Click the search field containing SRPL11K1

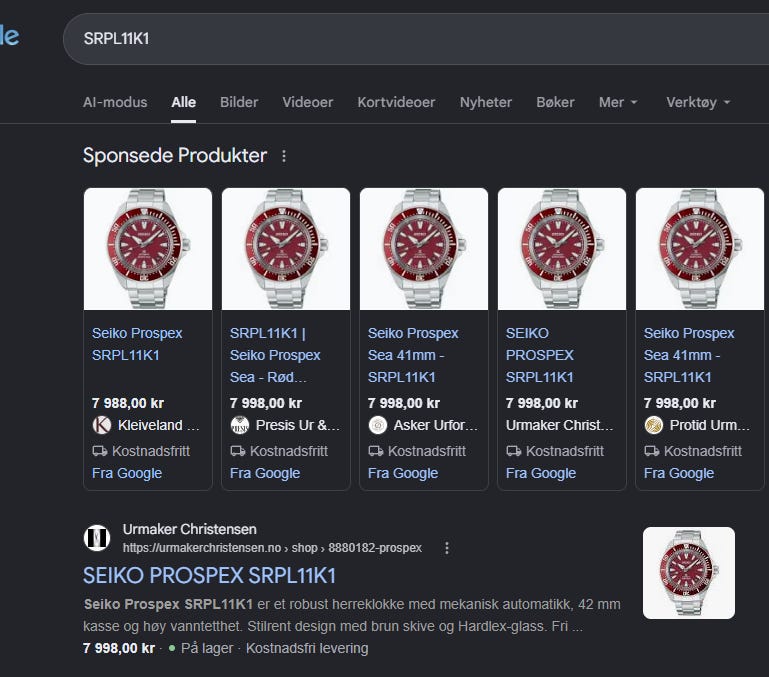click(416, 39)
